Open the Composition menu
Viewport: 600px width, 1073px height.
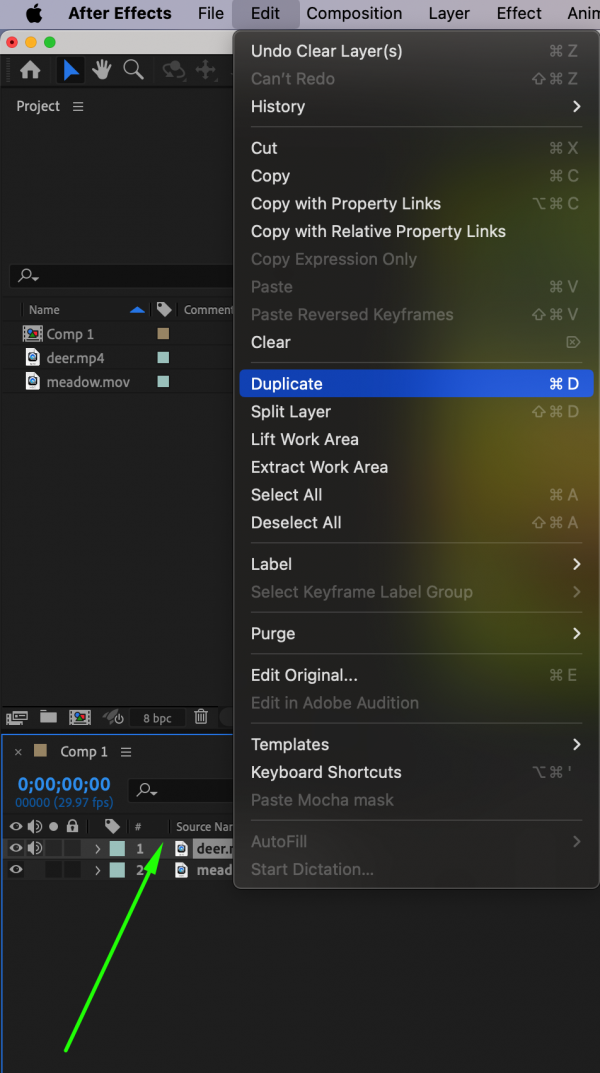point(355,14)
